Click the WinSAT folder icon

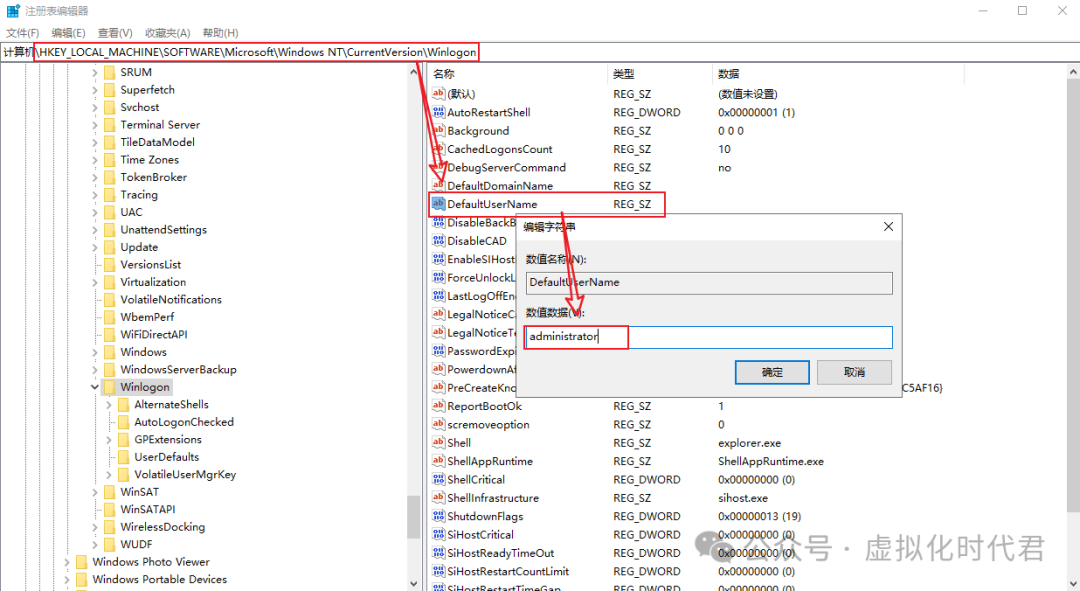pyautogui.click(x=109, y=492)
